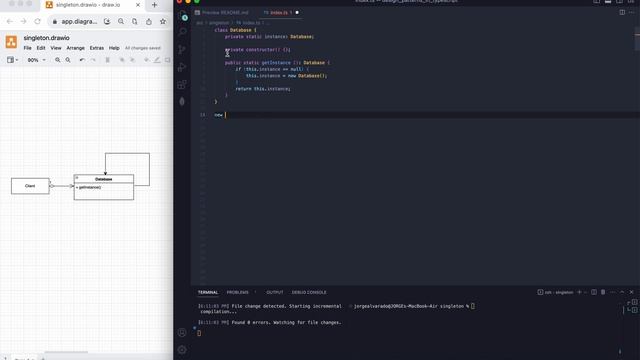This screenshot has width=640, height=360.
Task: Close the terminal panel
Action: point(631,292)
